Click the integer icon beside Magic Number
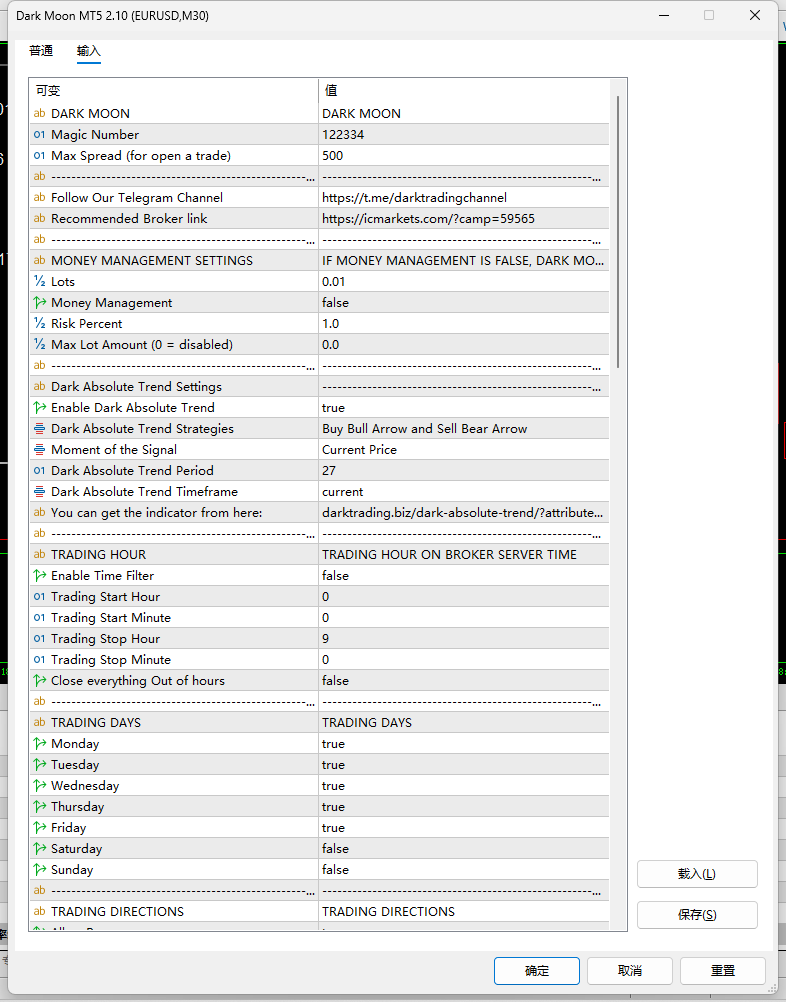The width and height of the screenshot is (786, 1002). (x=40, y=135)
